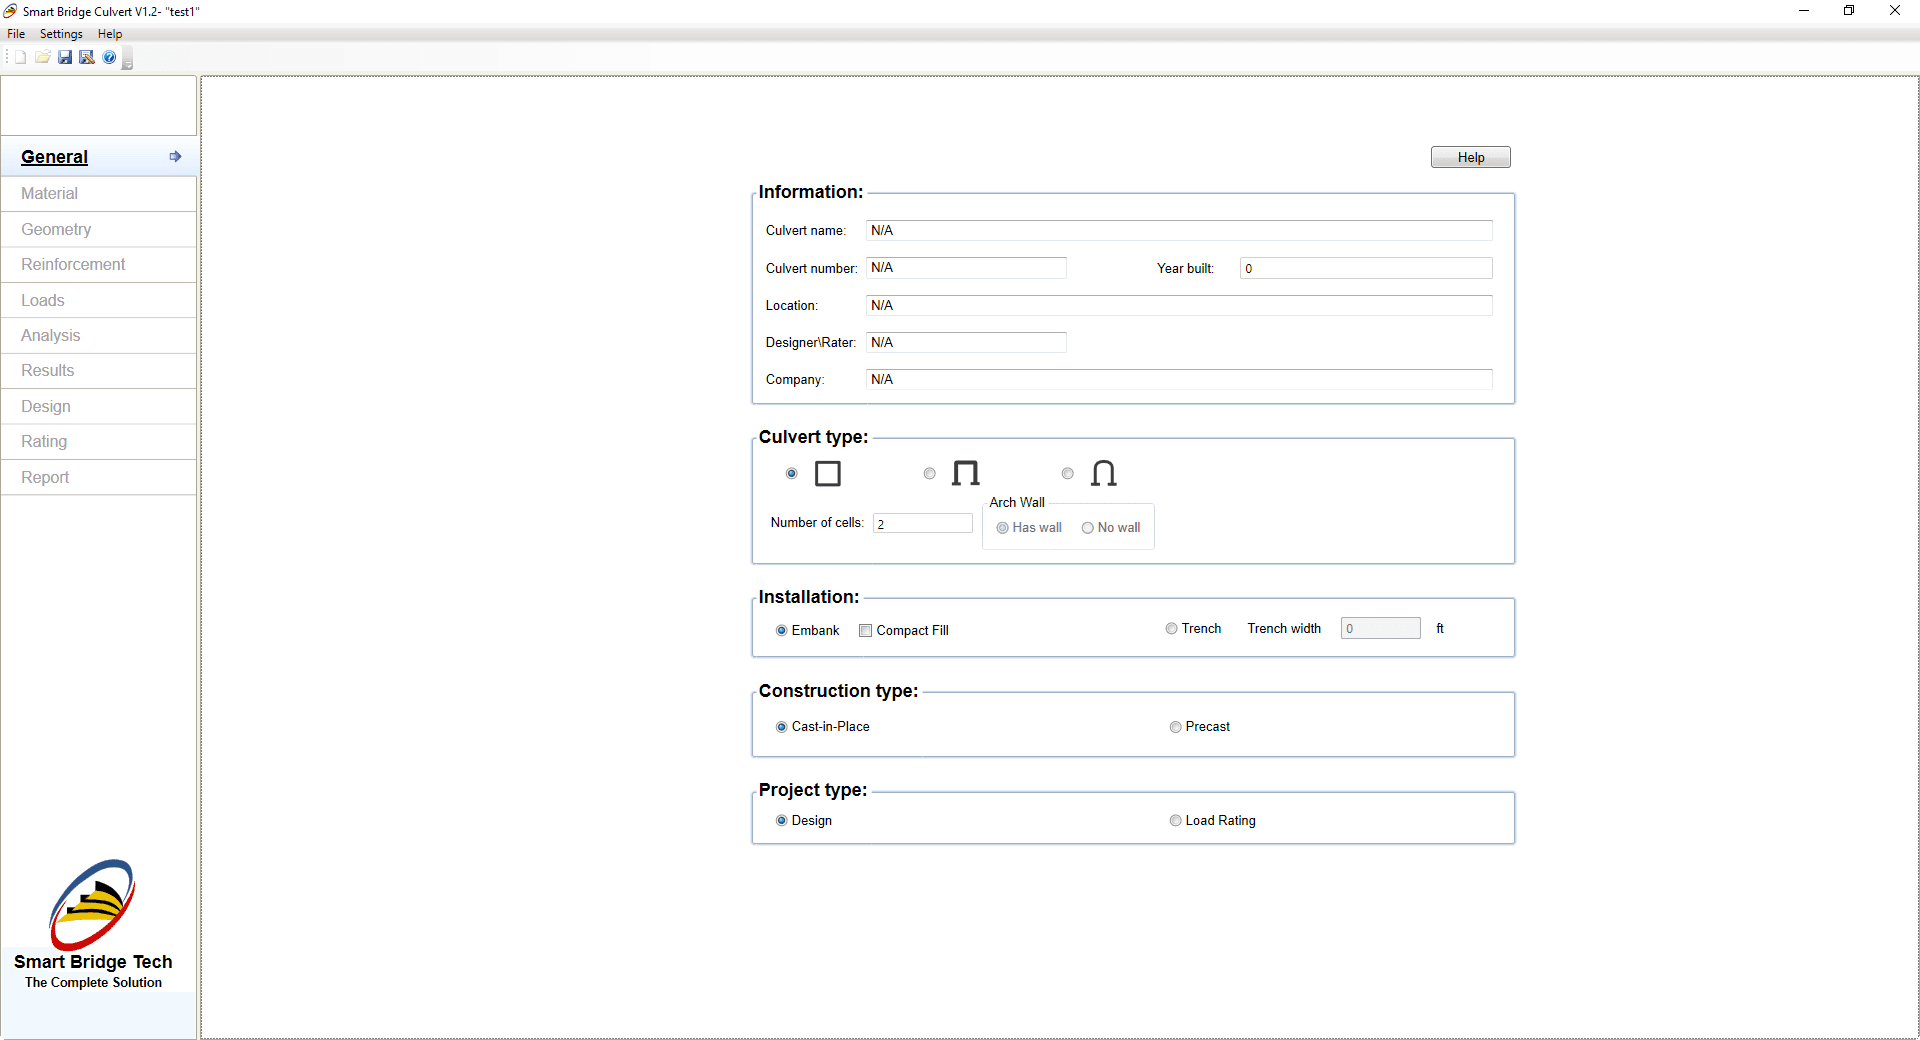Click the Culvert name input field
The height and width of the screenshot is (1040, 1920).
[x=1178, y=231]
